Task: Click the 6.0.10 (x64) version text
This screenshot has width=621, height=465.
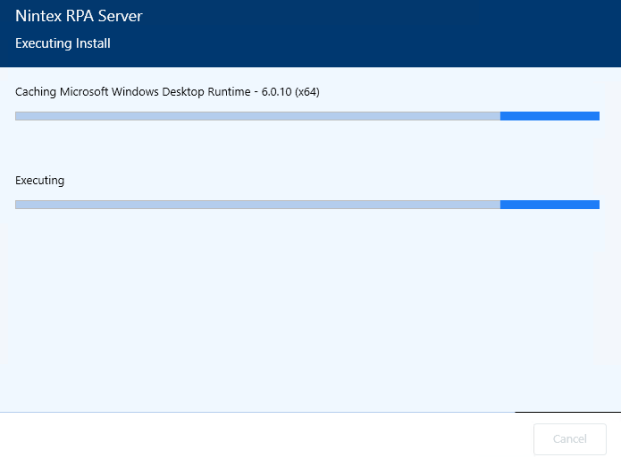Action: point(290,92)
